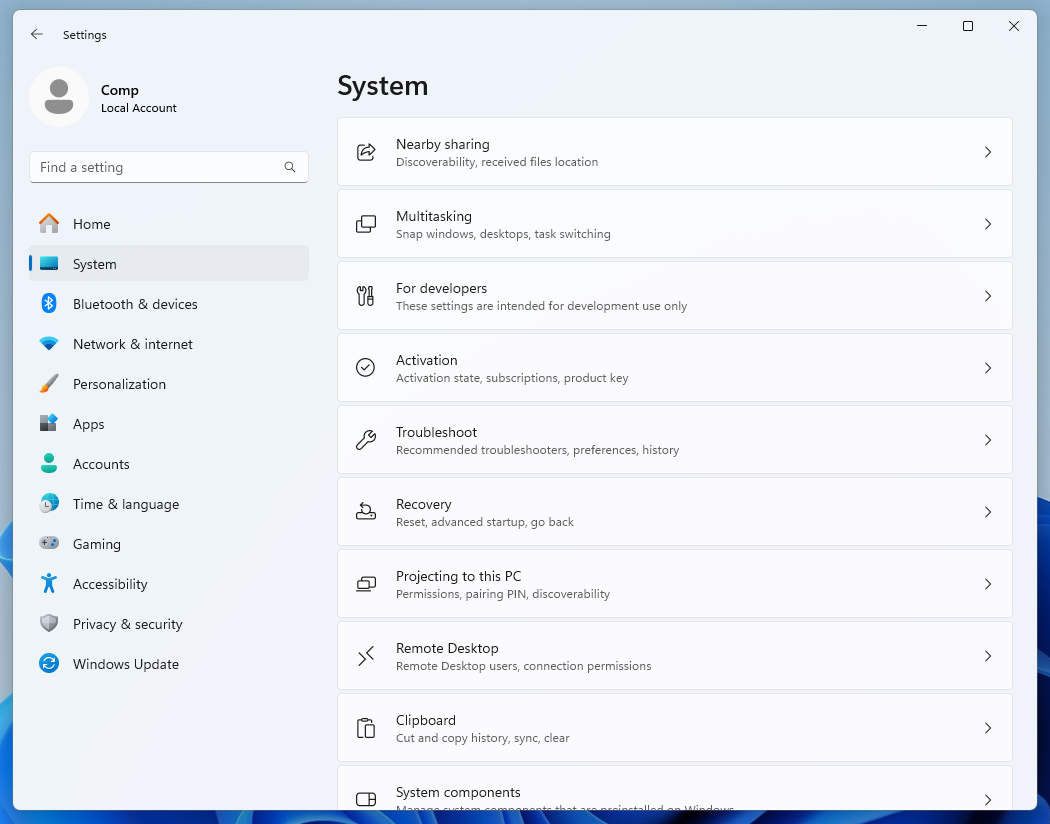Screen dimensions: 1050x824
Task: Click the Troubleshoot wrench icon
Action: (366, 440)
